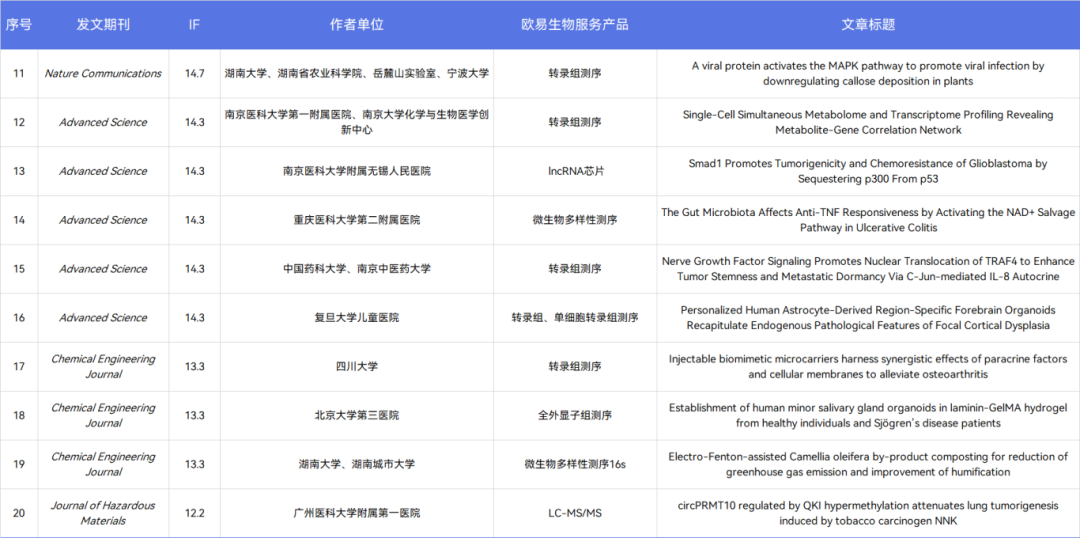The height and width of the screenshot is (538, 1080).
Task: Select the 发文期刊 column header
Action: (103, 25)
